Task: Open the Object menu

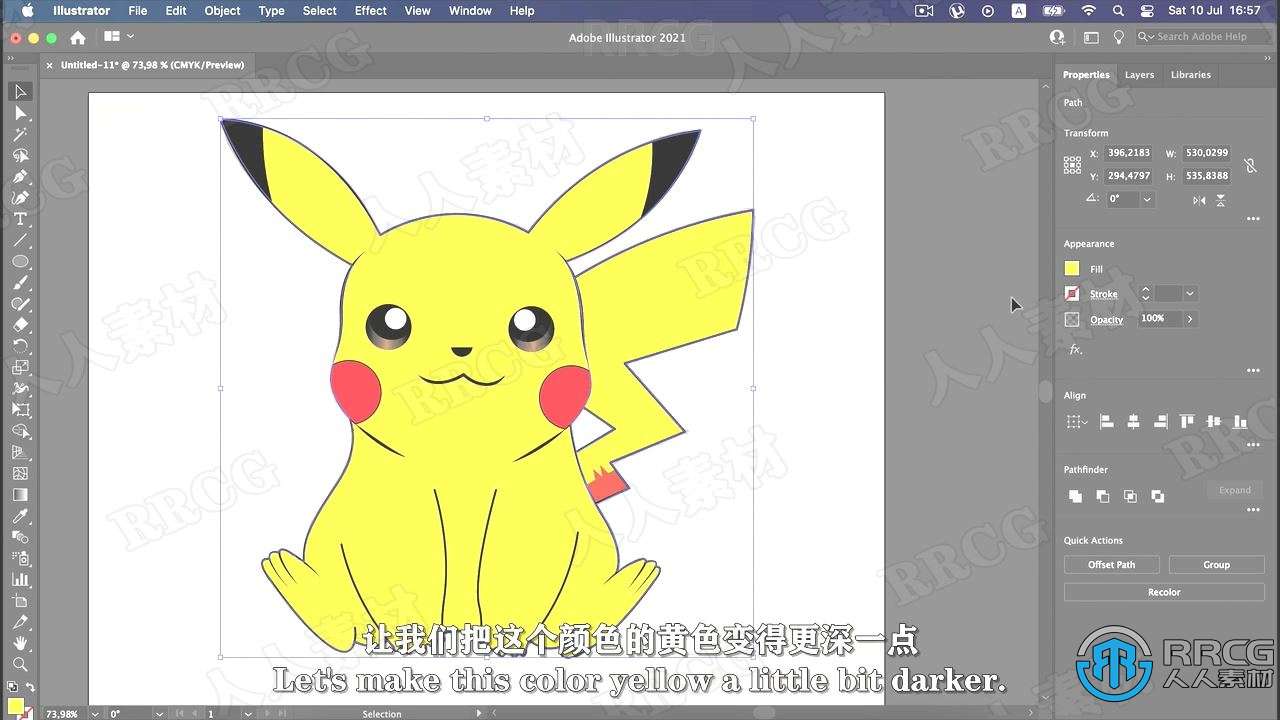Action: tap(222, 11)
